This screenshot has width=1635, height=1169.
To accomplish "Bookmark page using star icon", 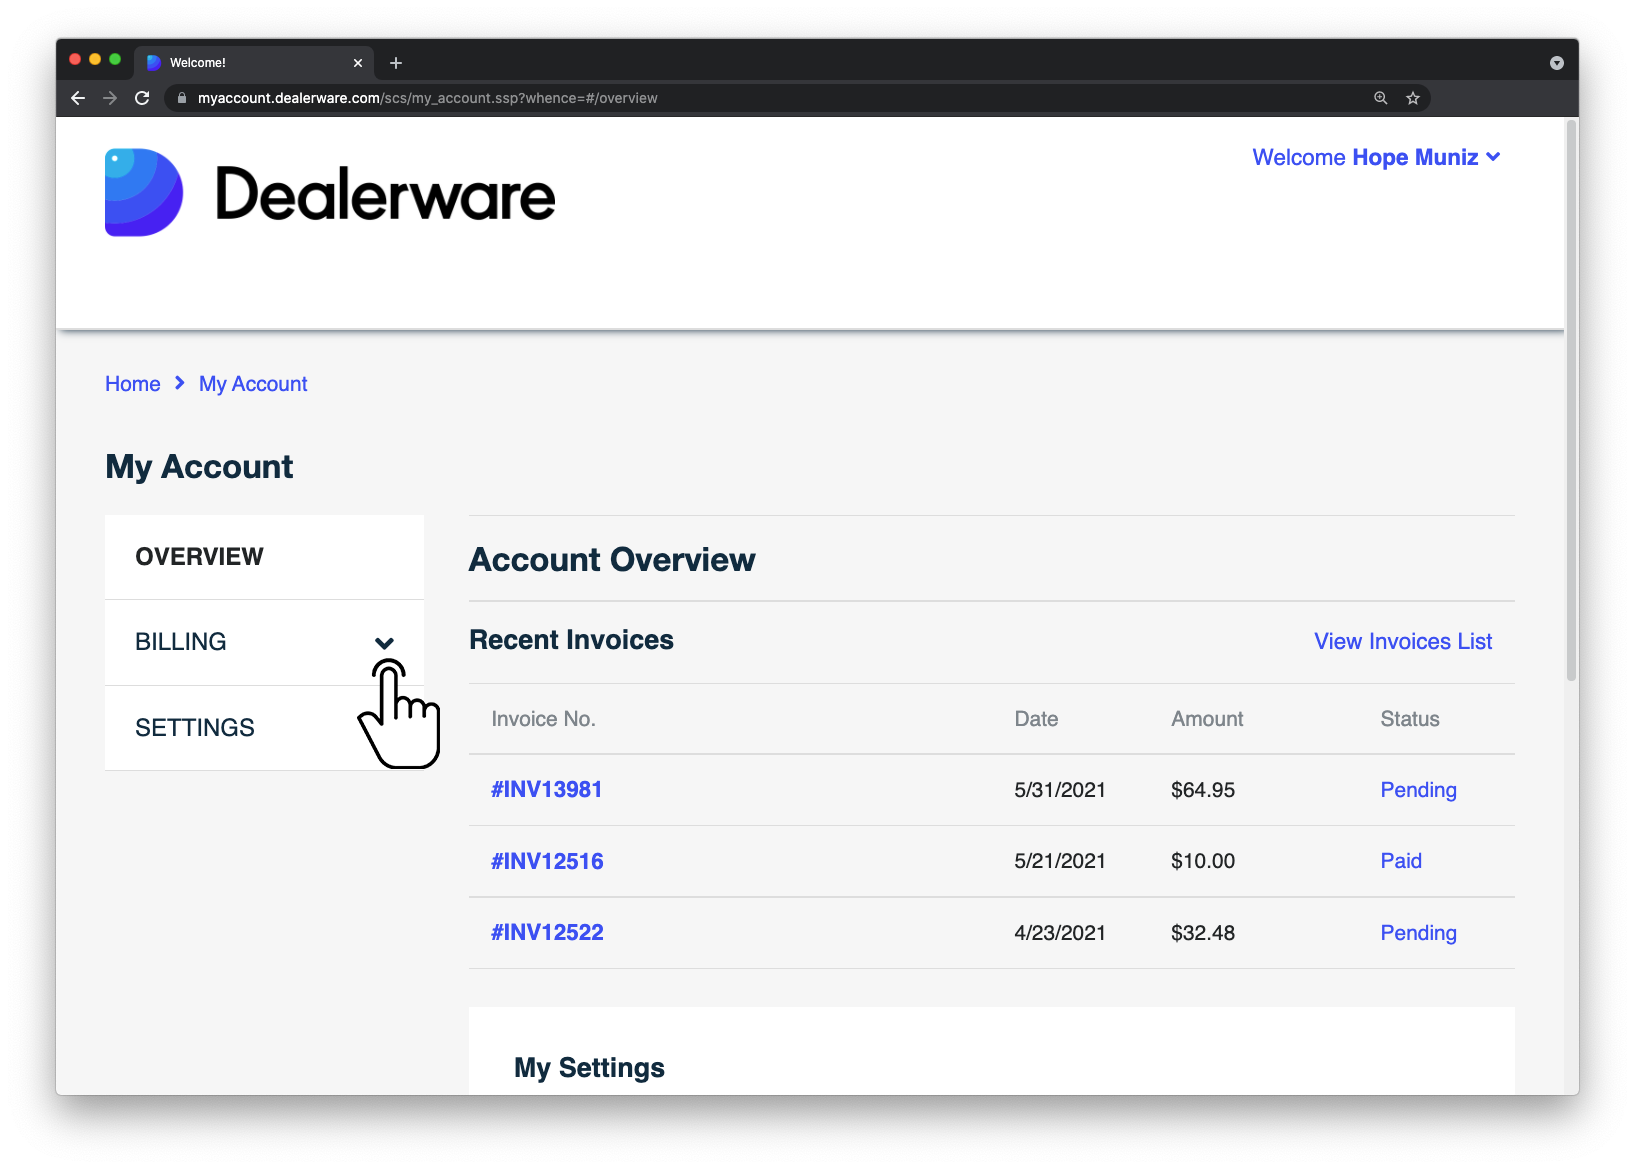I will (x=1413, y=98).
